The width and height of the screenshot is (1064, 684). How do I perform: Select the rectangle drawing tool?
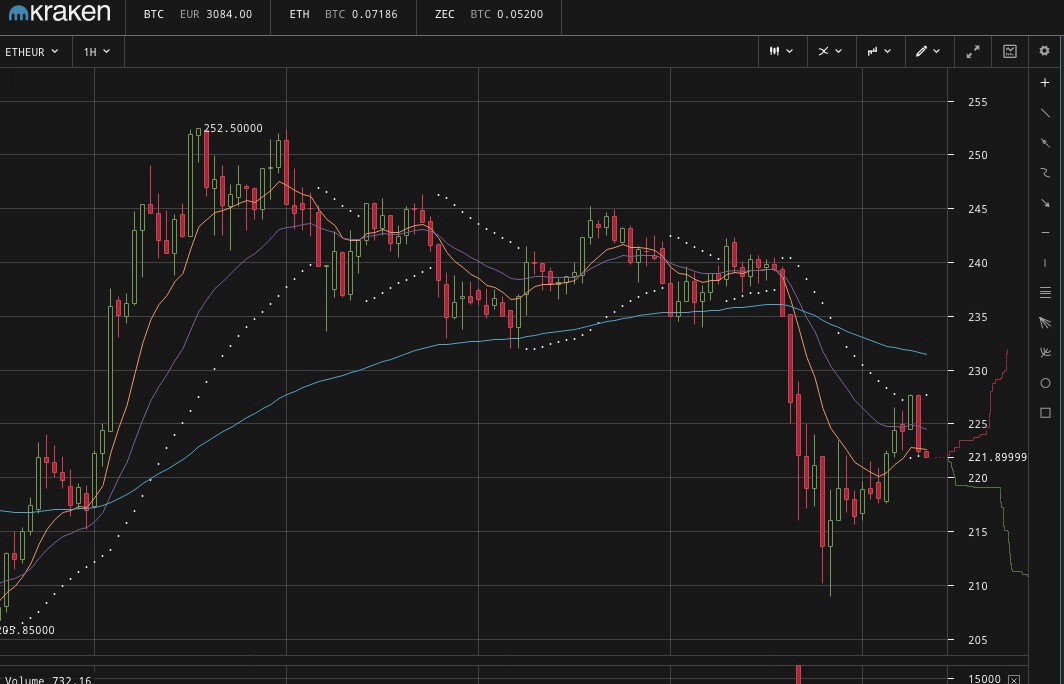pos(1045,413)
